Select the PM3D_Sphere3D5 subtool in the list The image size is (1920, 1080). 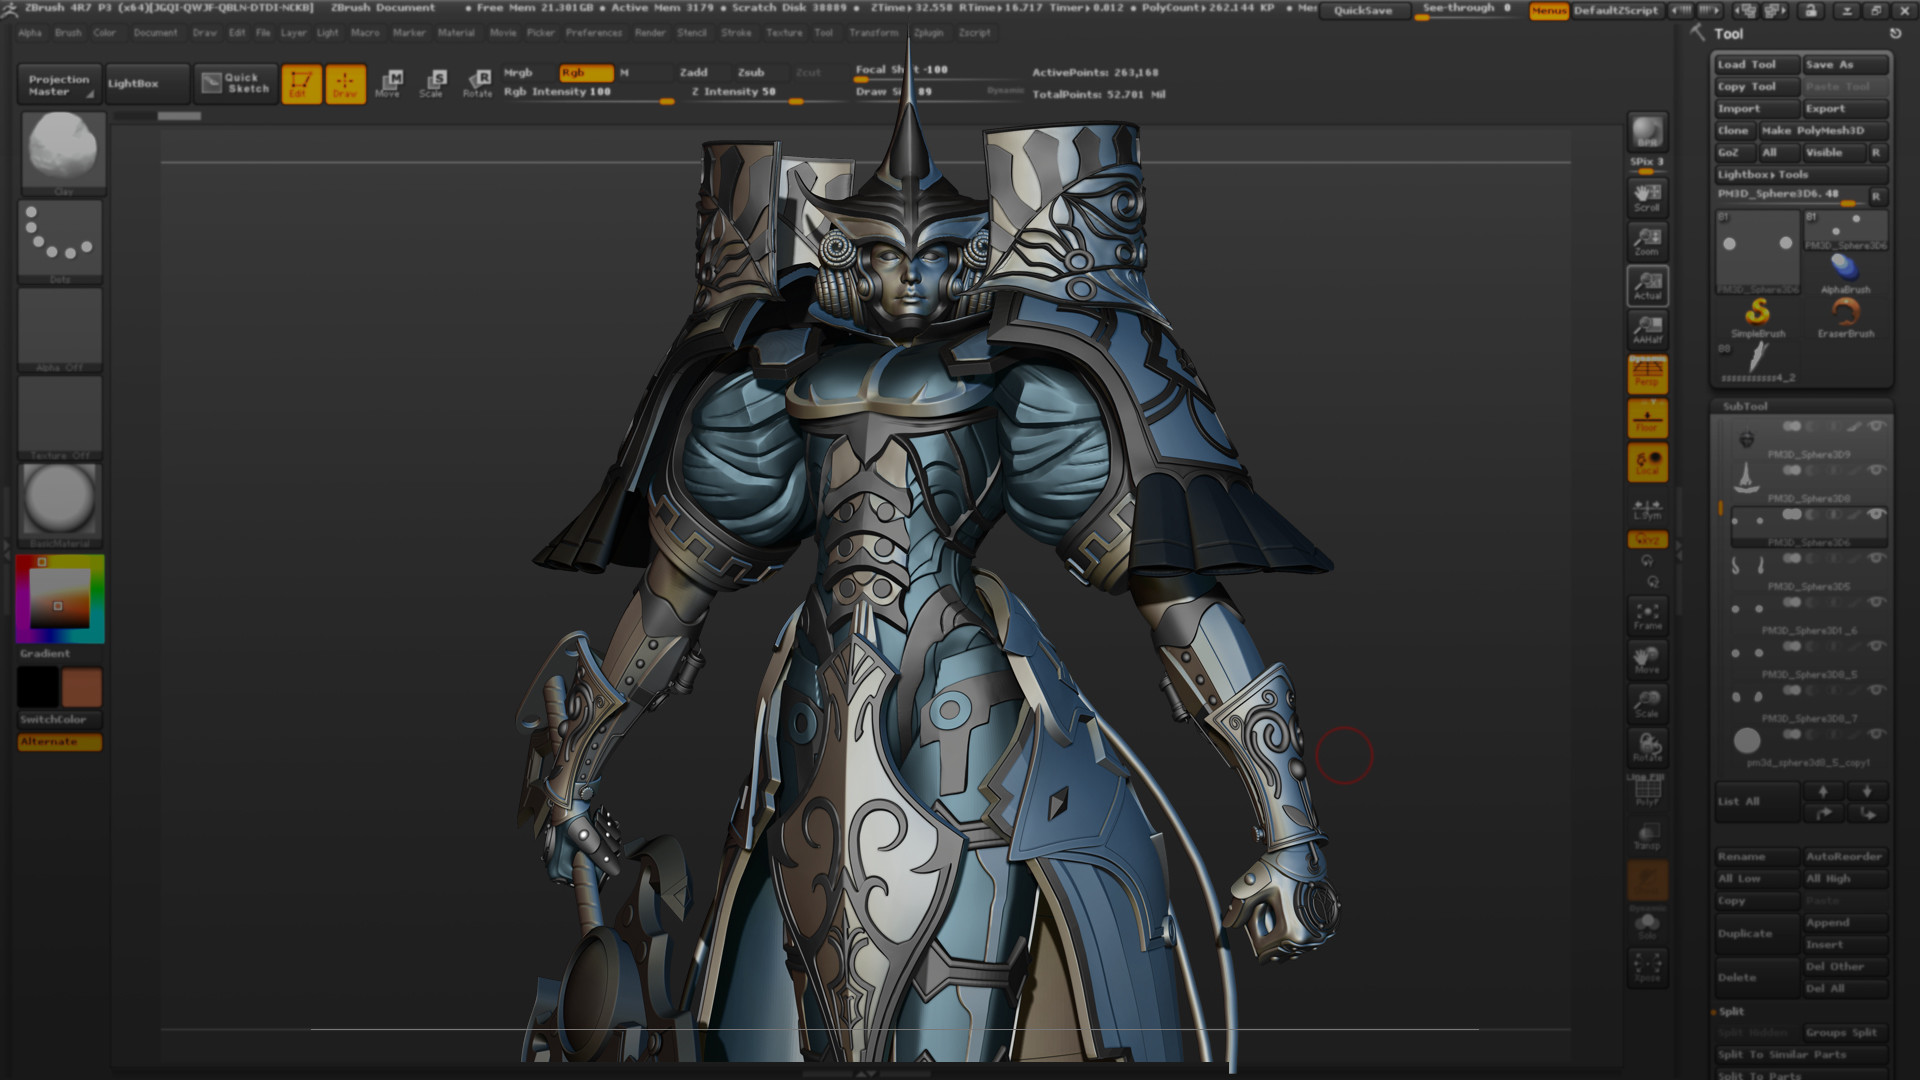1810,586
